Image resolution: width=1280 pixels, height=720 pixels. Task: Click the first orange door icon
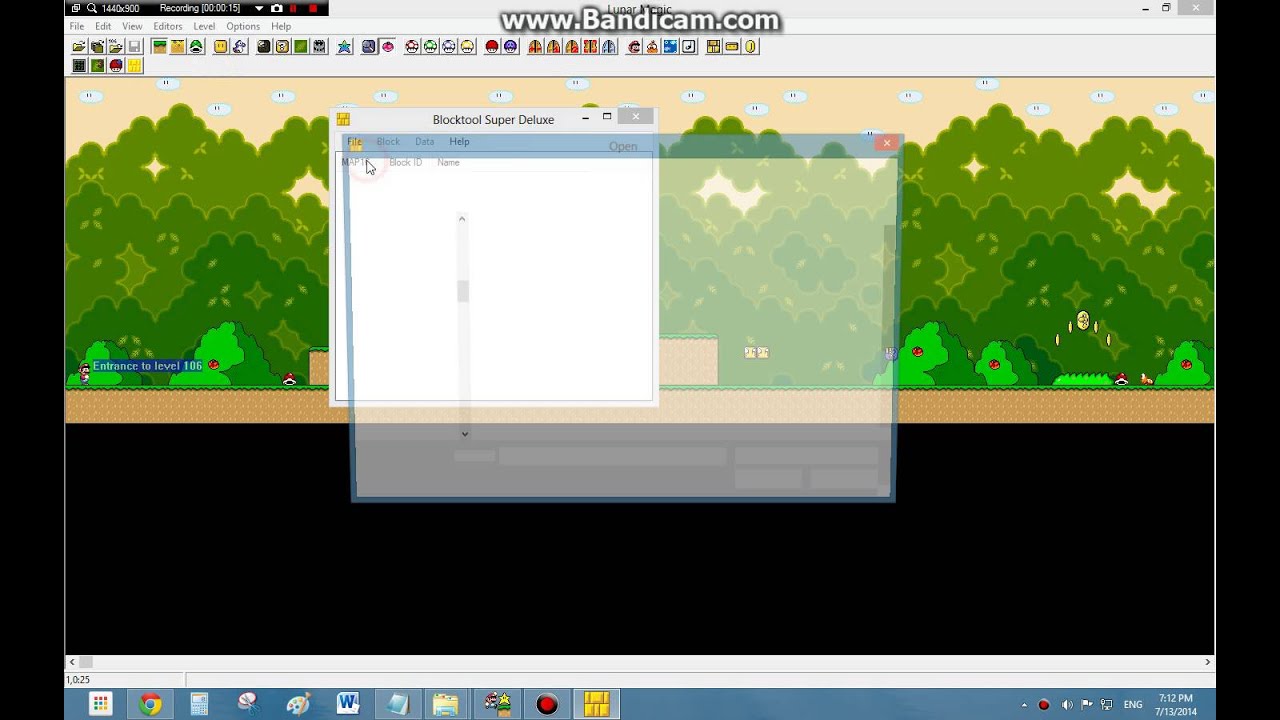point(535,46)
